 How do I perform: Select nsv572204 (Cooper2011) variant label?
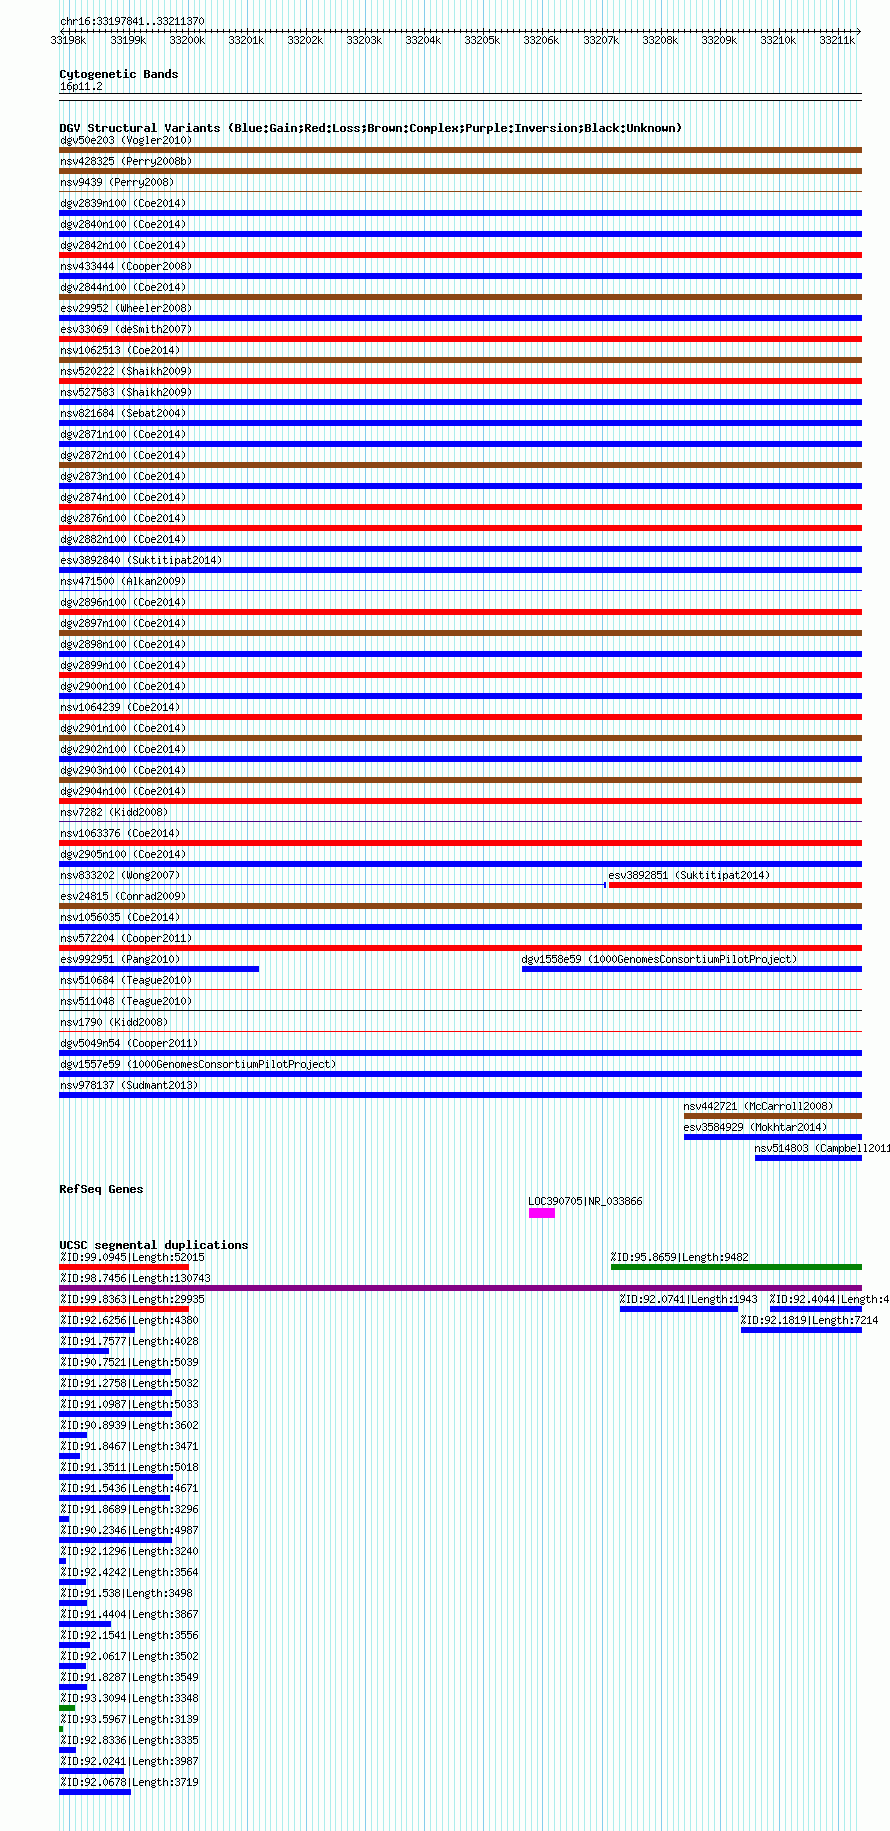point(126,938)
